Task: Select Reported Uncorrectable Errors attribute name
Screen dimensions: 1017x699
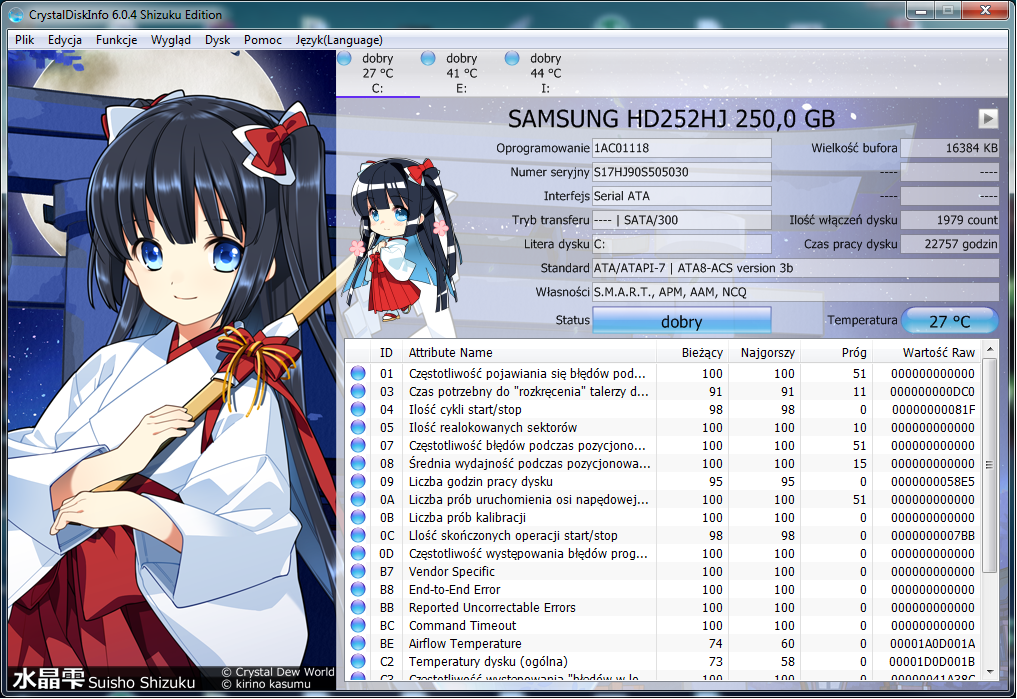Action: pyautogui.click(x=492, y=608)
